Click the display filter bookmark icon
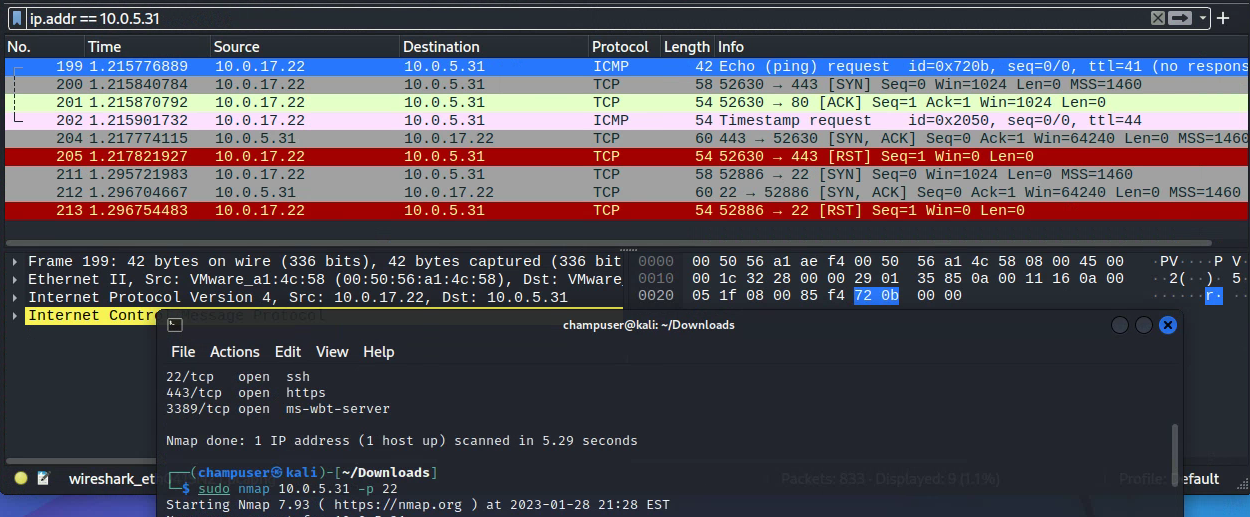 tap(17, 18)
